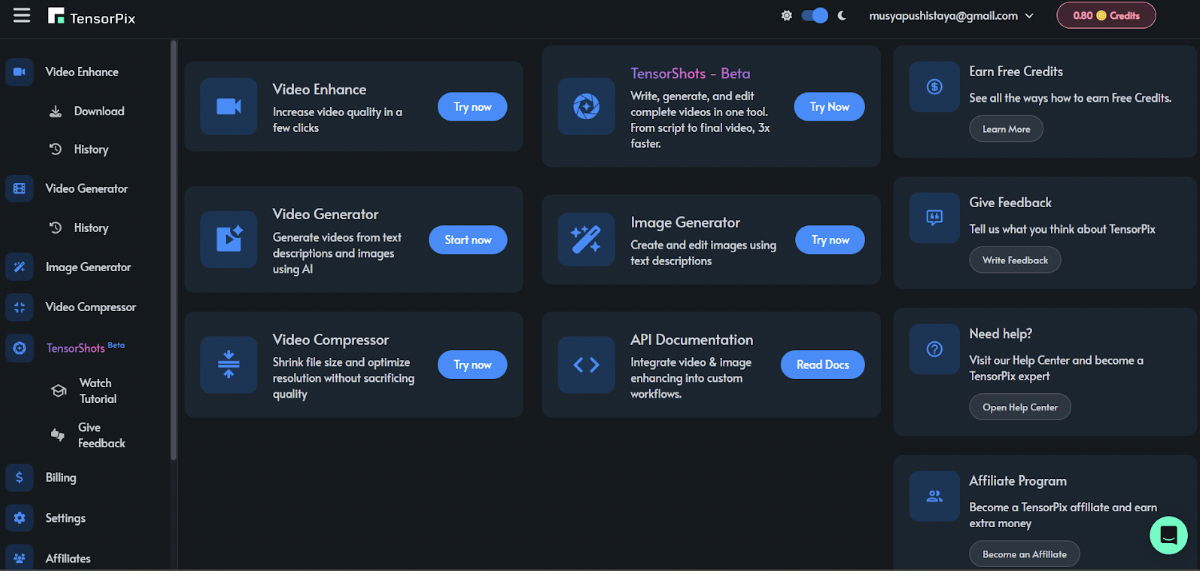Open Image Generator in the sidebar
The image size is (1200, 574).
[88, 267]
